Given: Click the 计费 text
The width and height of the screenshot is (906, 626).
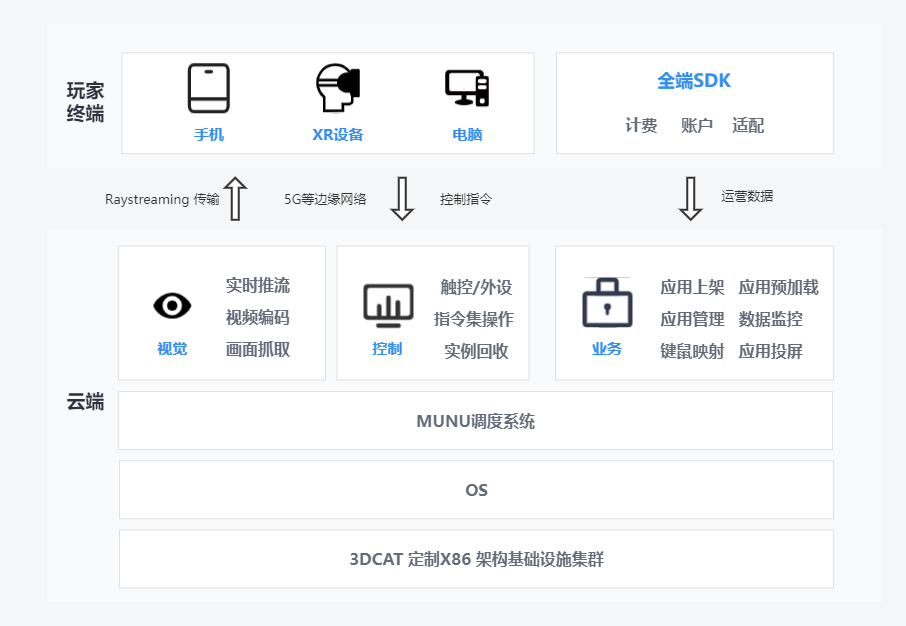Looking at the screenshot, I should click(641, 125).
